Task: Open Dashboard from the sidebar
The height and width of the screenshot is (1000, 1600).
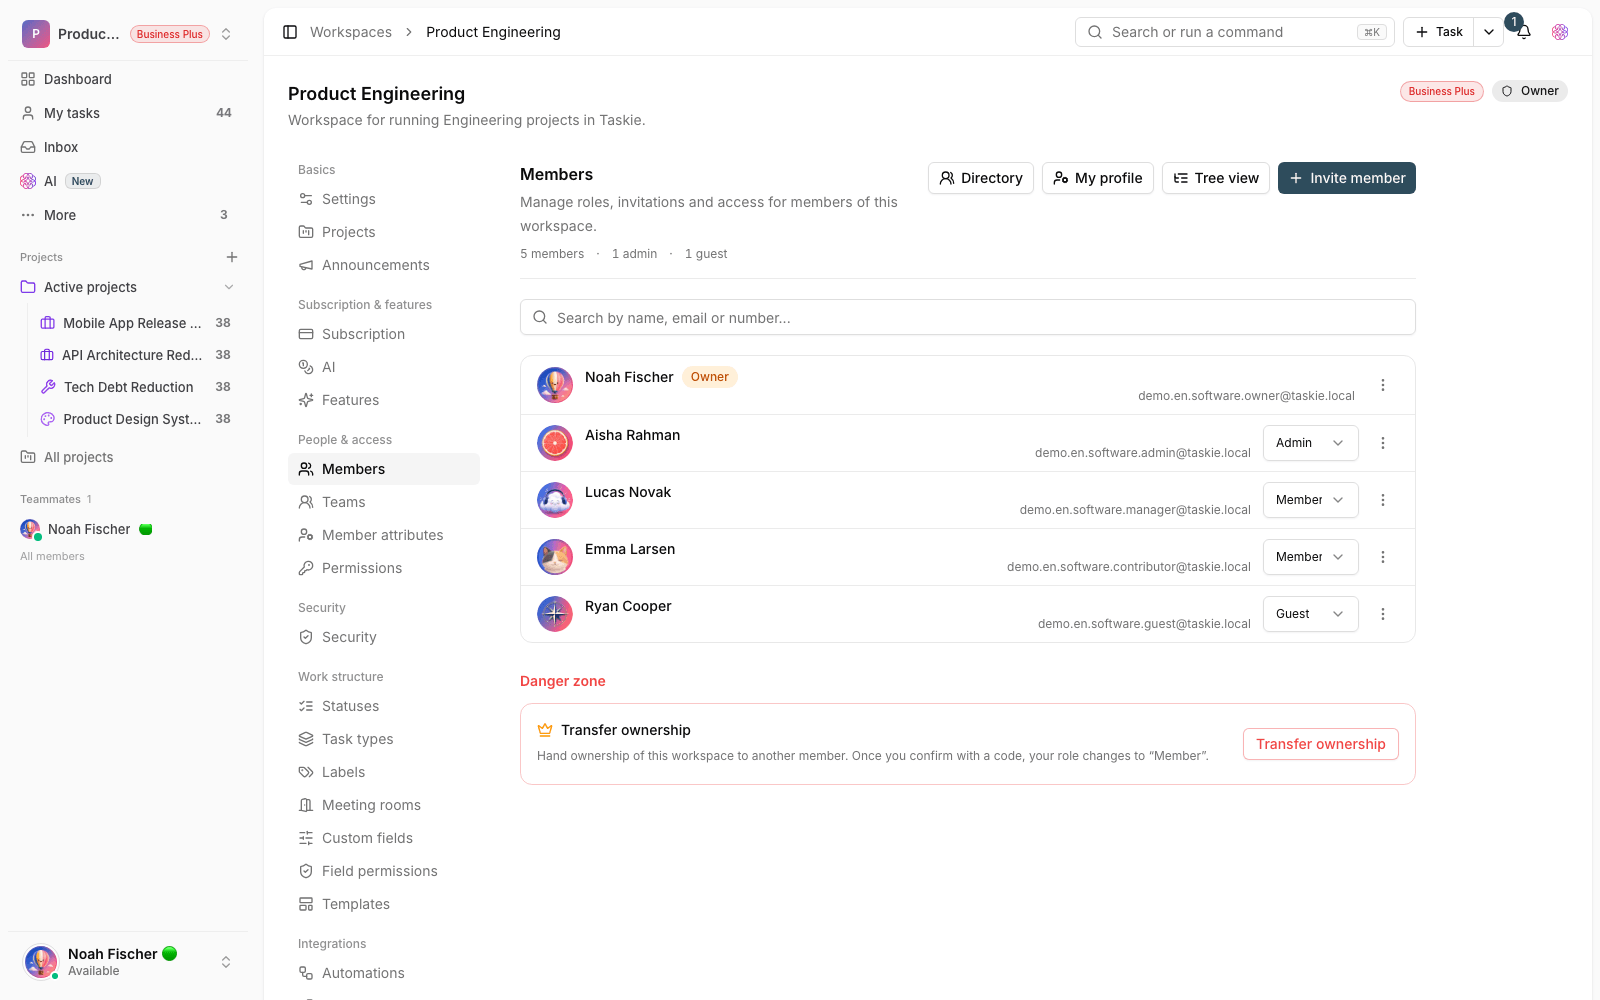Action: 128,79
